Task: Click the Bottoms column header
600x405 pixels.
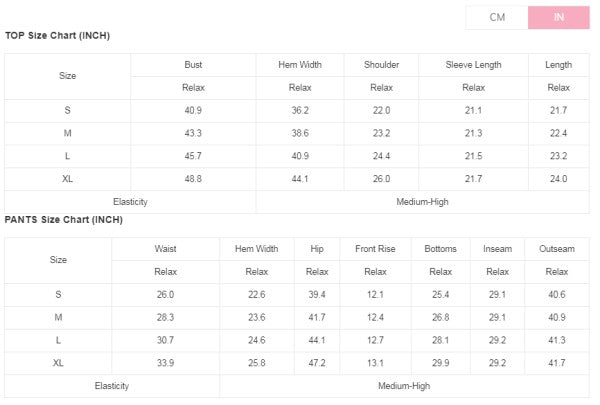Action: [440, 248]
